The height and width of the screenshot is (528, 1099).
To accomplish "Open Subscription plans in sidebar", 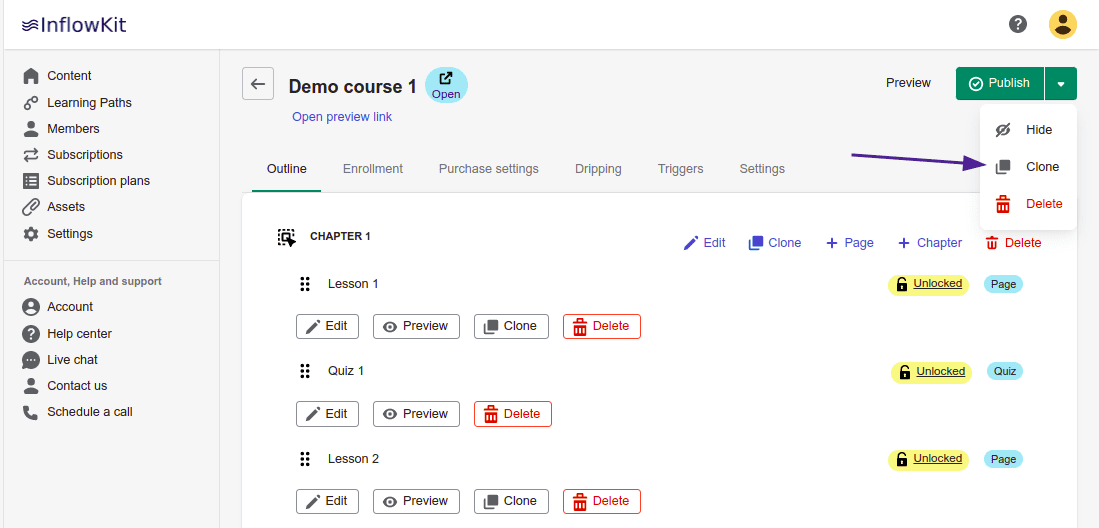I will point(98,181).
